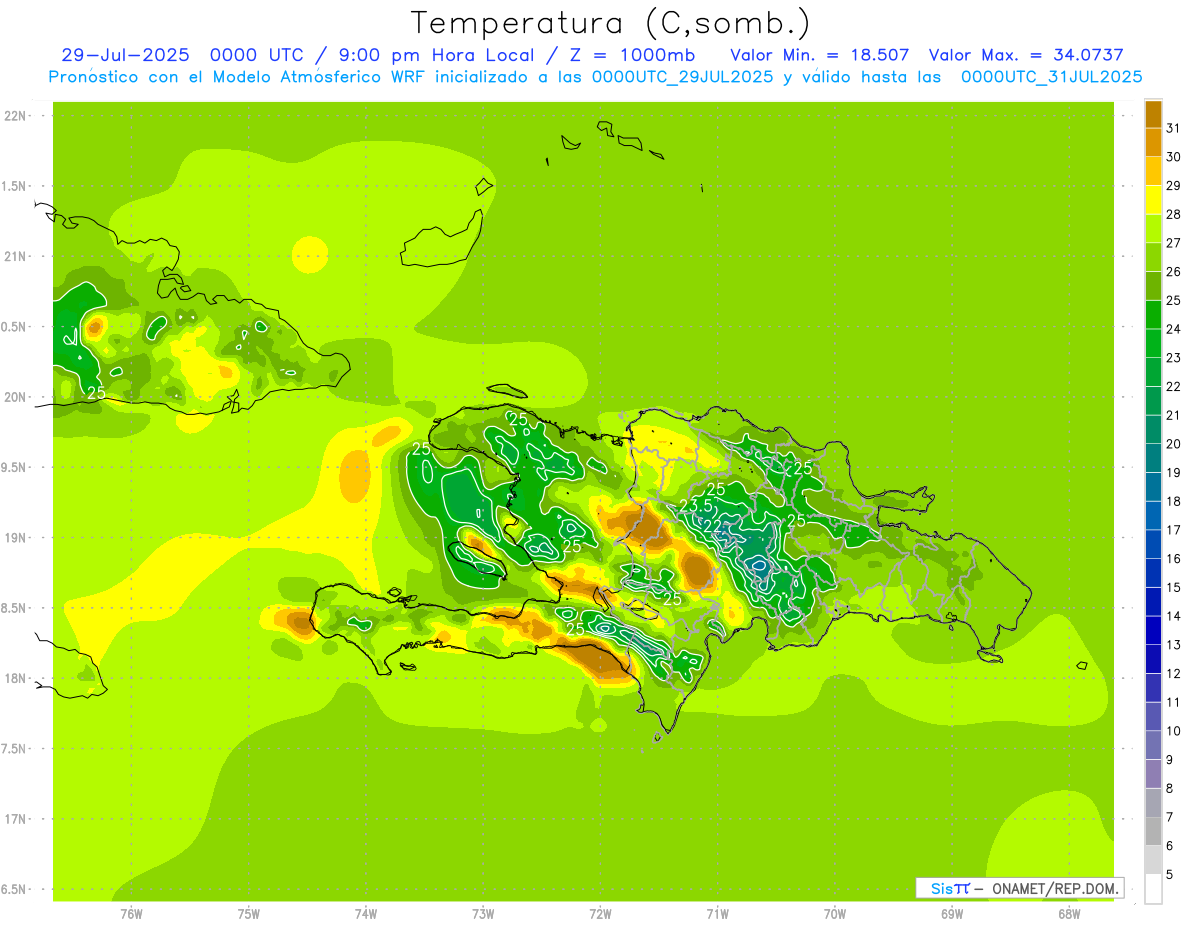Click the colorbar label "26"
The height and width of the screenshot is (927, 1200).
tap(1173, 271)
